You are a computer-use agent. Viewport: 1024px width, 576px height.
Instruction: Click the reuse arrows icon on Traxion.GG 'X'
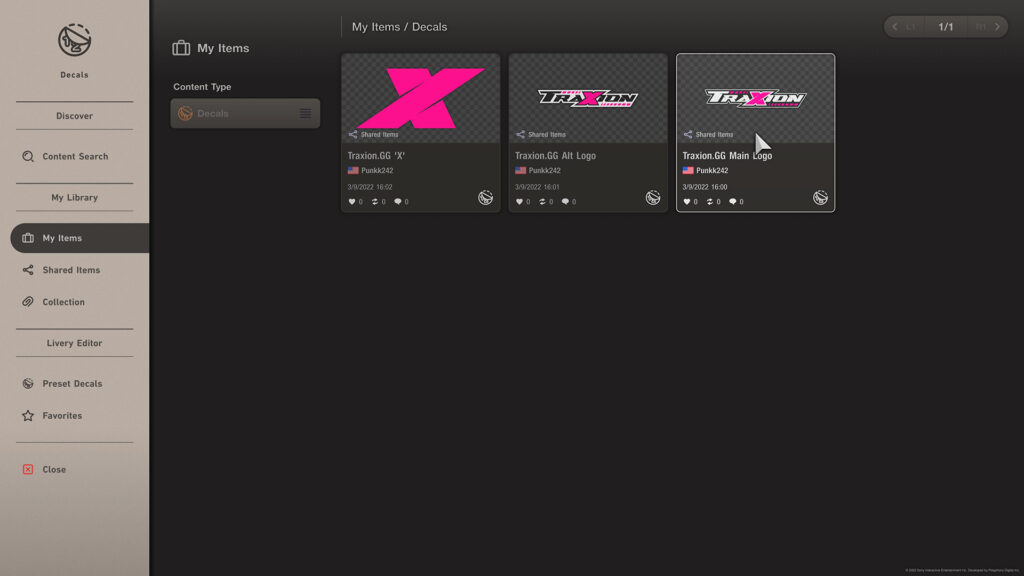[375, 202]
